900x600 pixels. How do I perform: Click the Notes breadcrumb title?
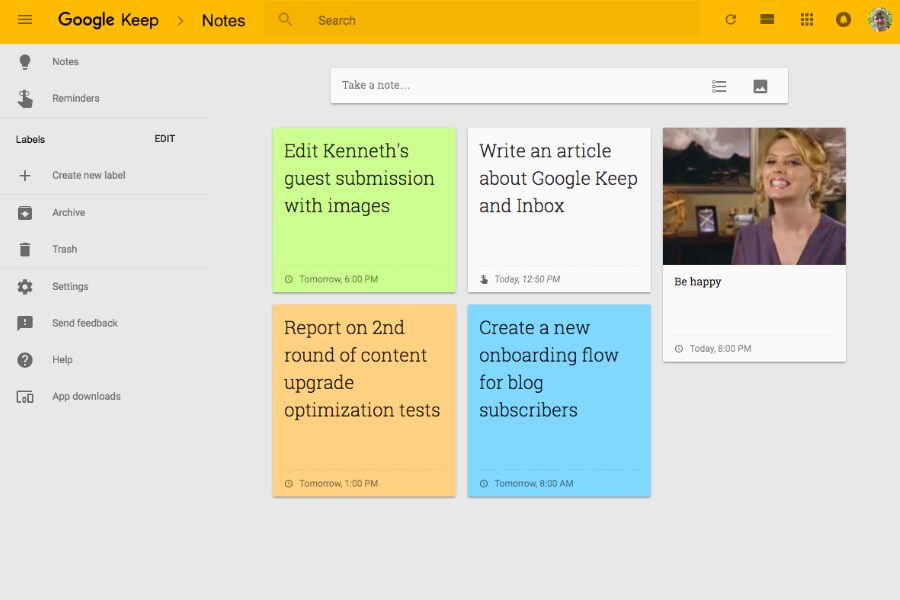223,21
